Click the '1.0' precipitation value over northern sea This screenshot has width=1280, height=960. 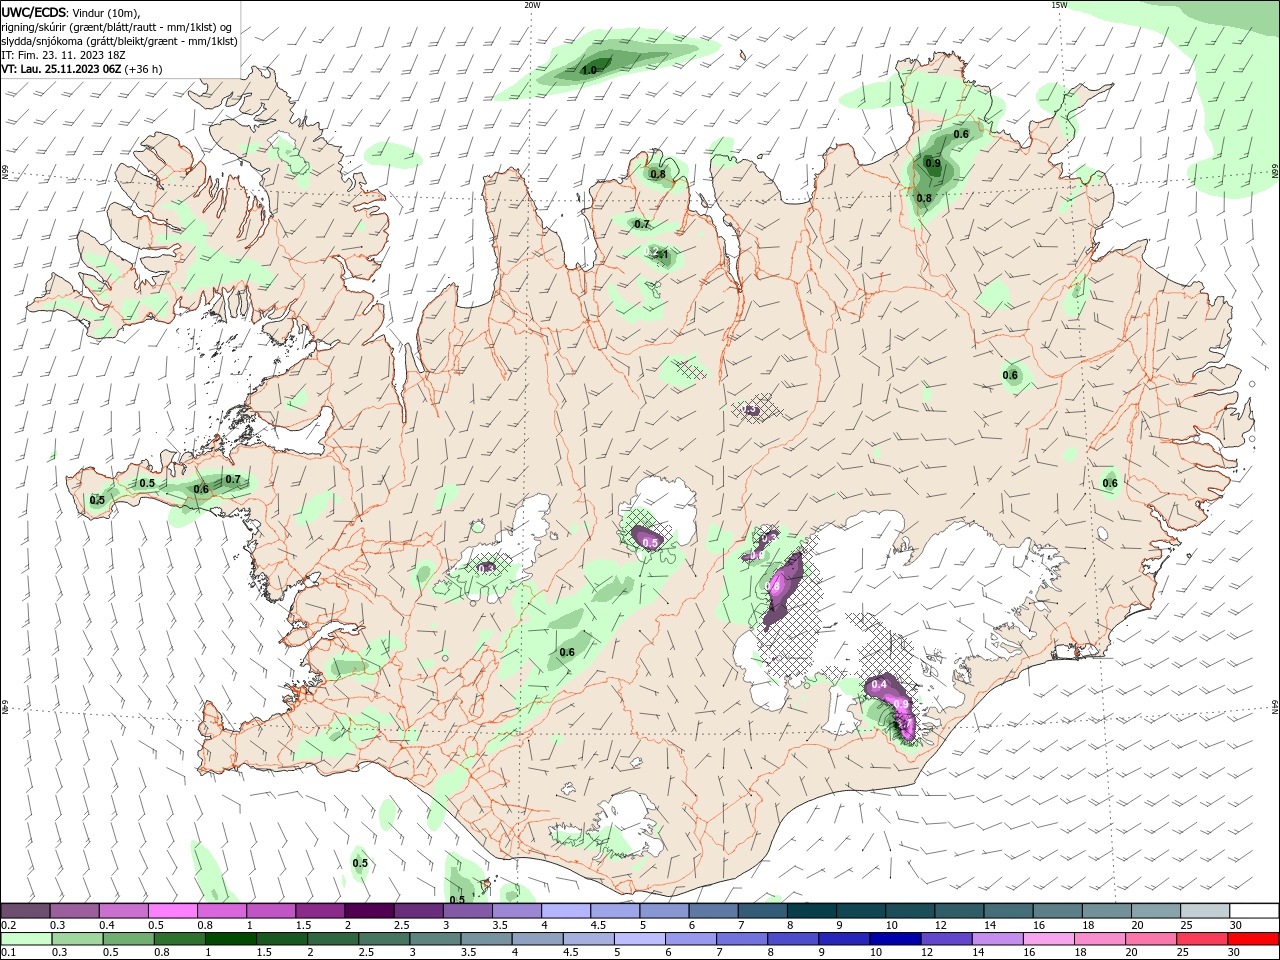click(x=589, y=70)
